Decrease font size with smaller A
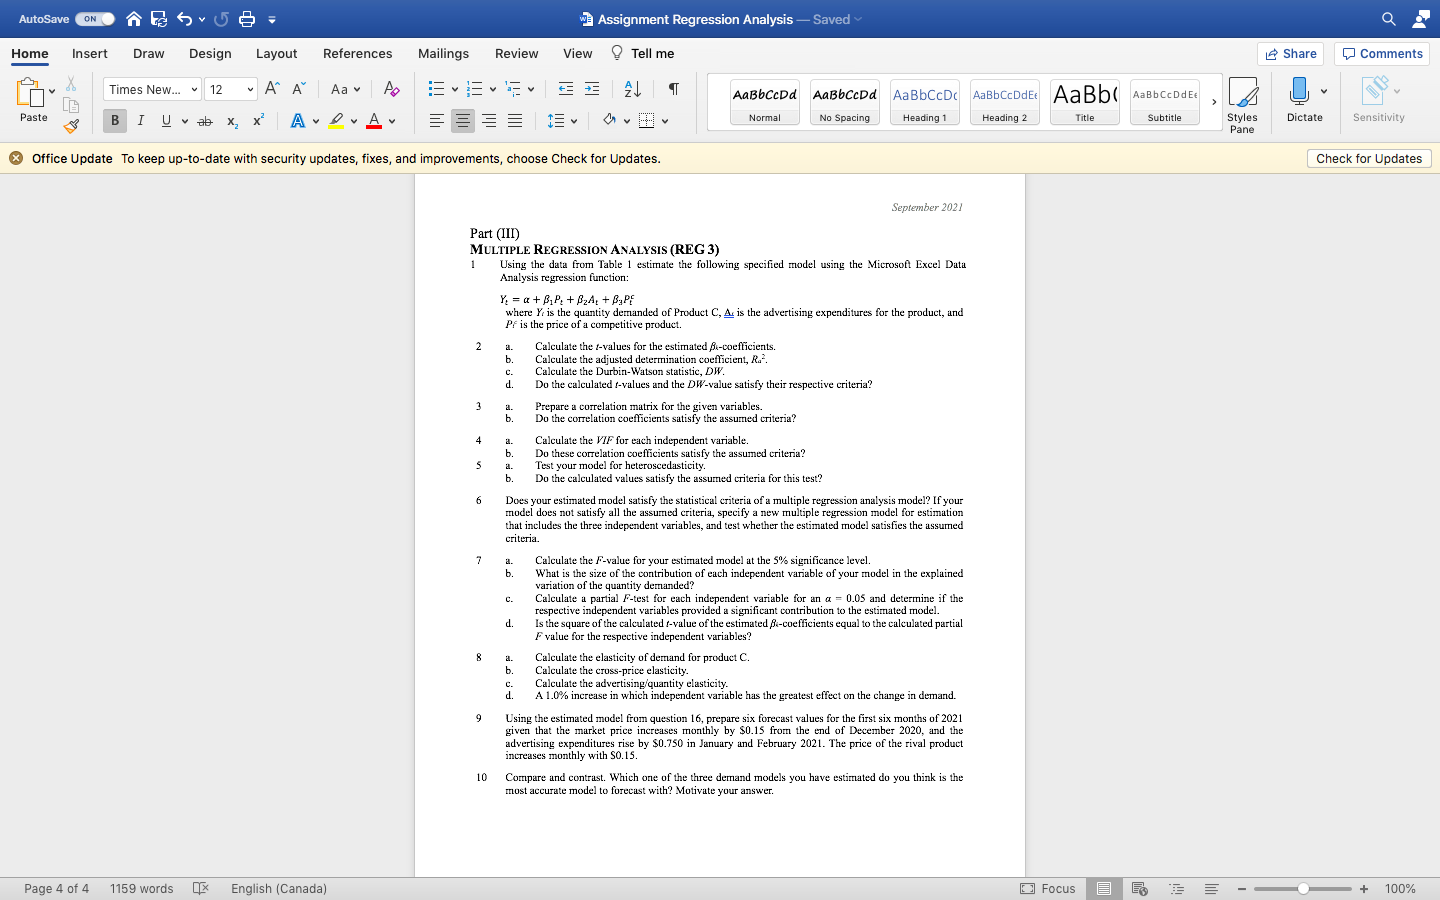Image resolution: width=1440 pixels, height=900 pixels. (298, 89)
